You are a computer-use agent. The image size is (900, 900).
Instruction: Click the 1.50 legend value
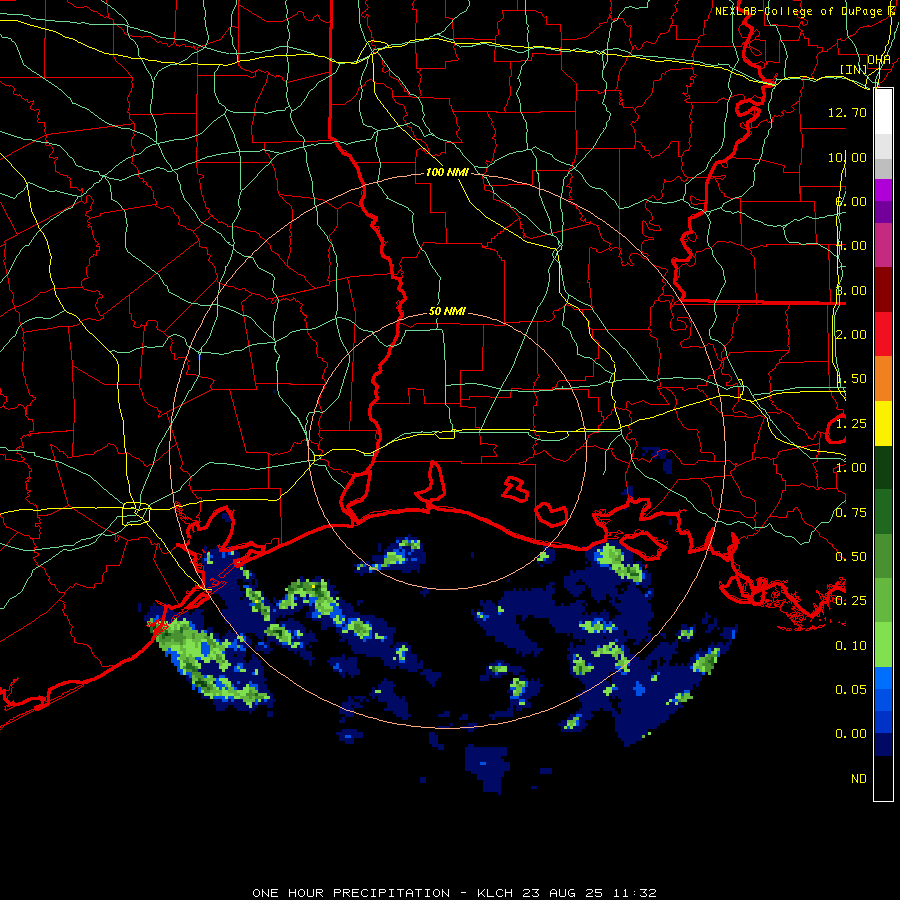[x=851, y=379]
